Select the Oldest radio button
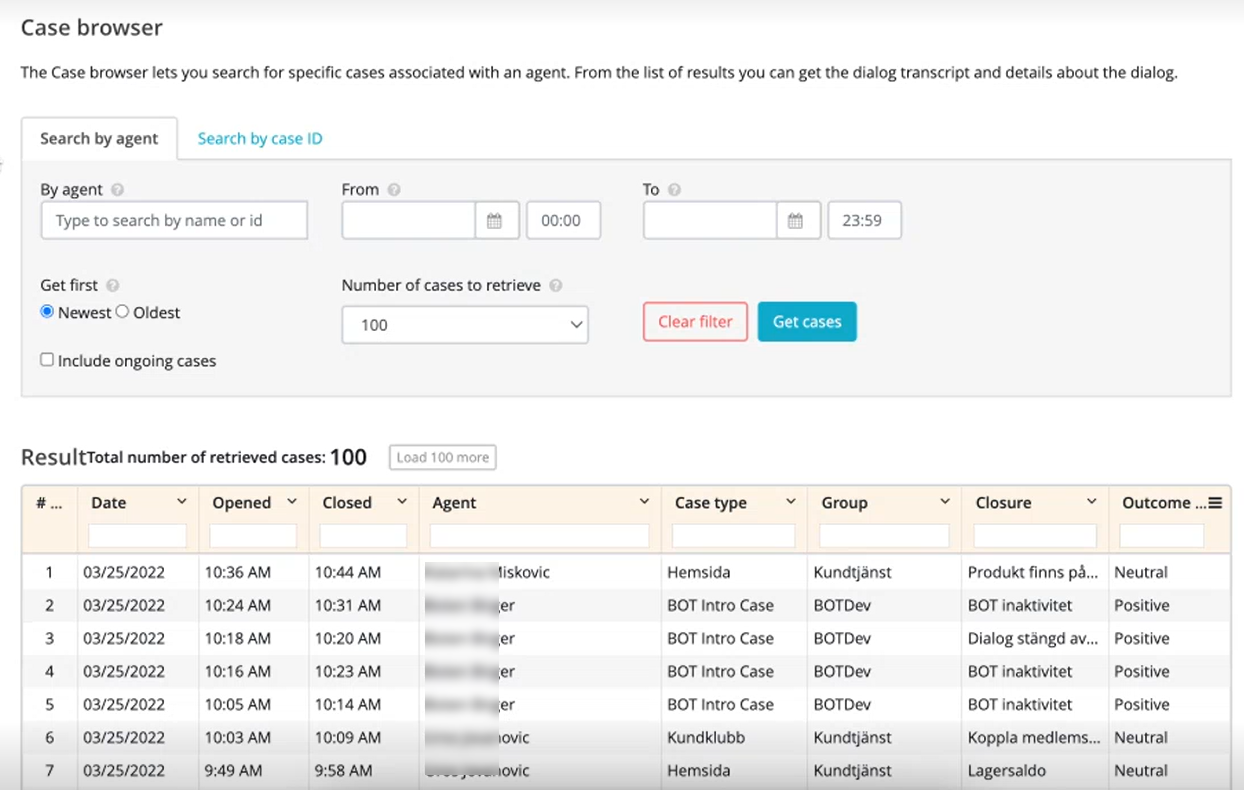This screenshot has width=1244, height=790. (x=122, y=312)
